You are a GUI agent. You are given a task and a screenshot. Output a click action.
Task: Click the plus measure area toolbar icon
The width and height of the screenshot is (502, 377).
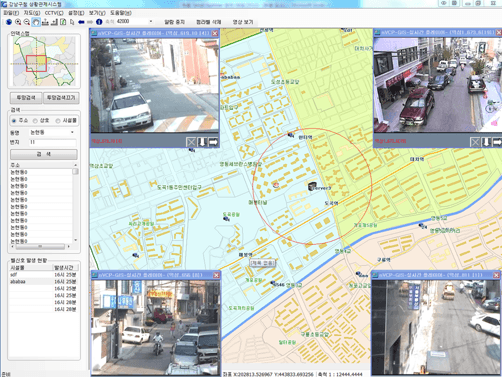tap(54, 22)
